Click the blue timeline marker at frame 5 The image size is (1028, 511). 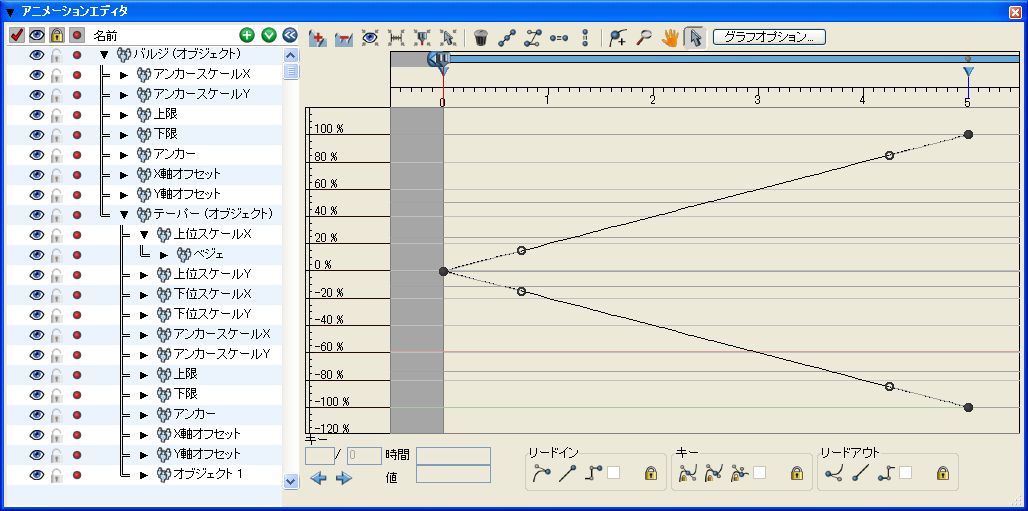tap(968, 71)
